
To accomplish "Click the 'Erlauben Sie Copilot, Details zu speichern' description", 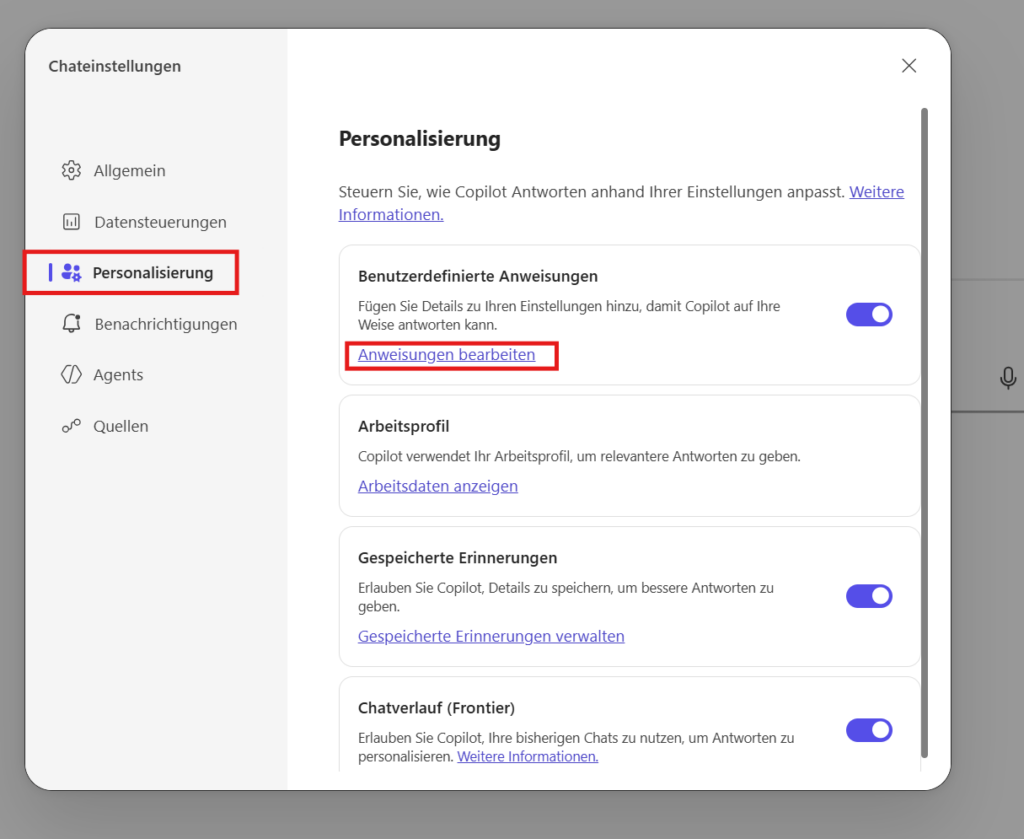I will click(x=566, y=597).
